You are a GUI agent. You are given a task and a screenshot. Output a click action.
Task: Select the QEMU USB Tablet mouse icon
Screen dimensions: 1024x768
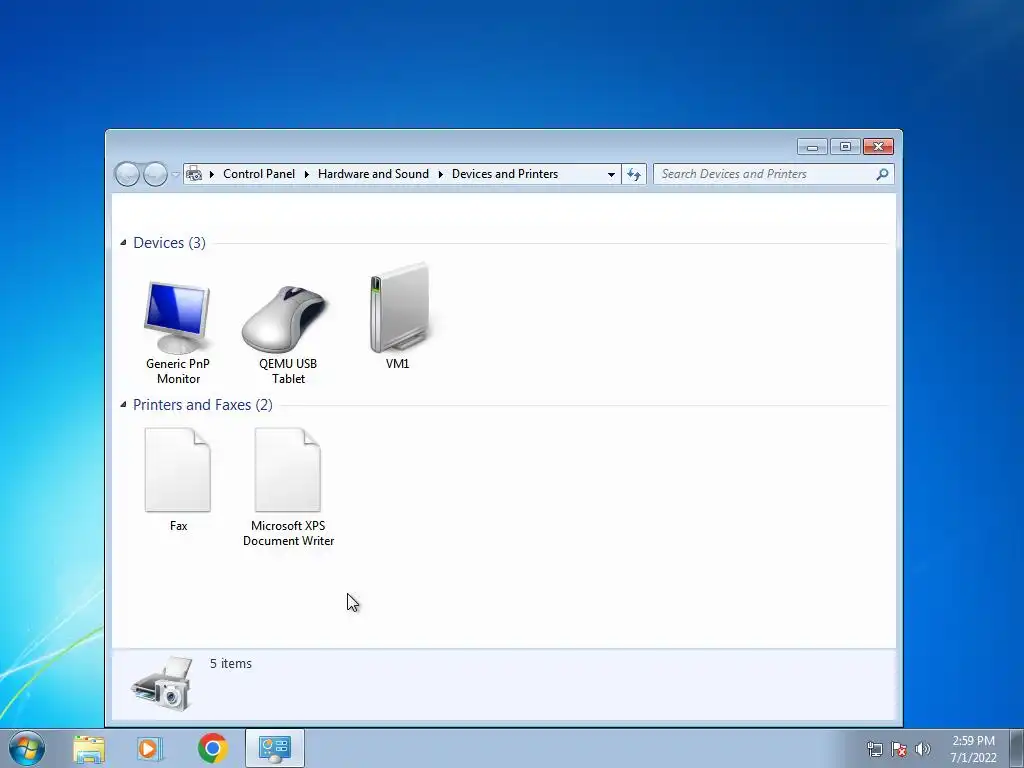coord(285,319)
